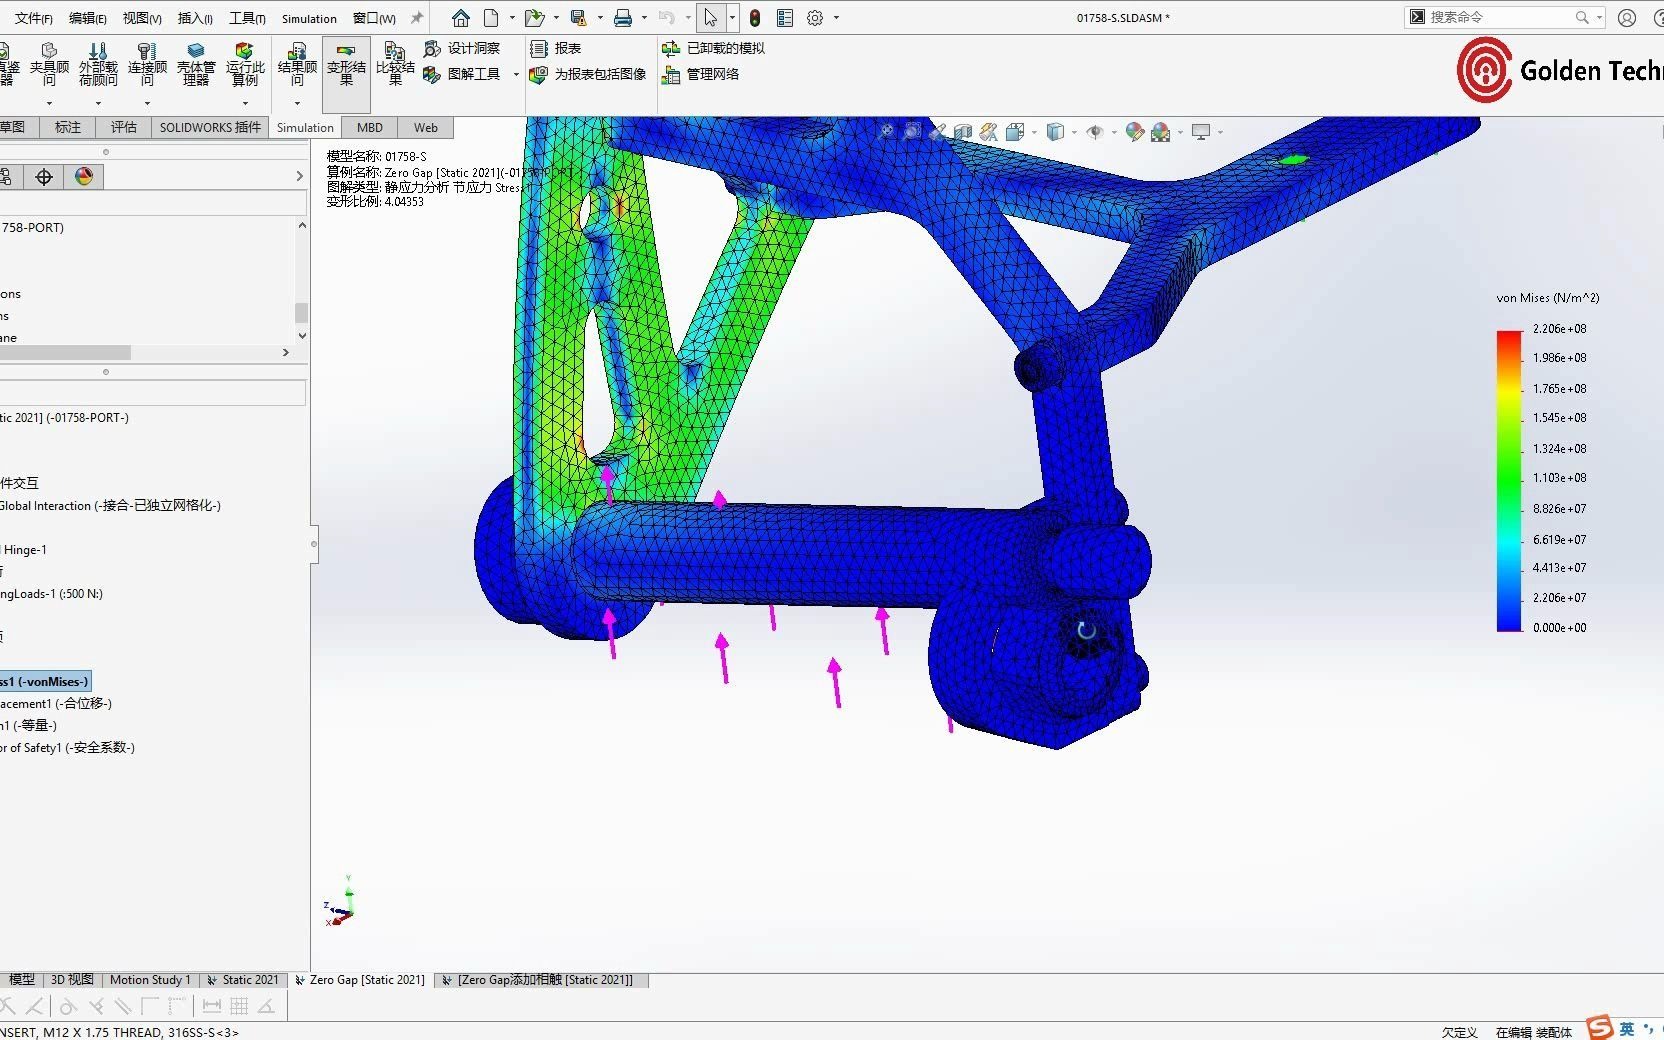Switch to the MBD ribbon tab
Screen dimensions: 1664x1040
[369, 127]
